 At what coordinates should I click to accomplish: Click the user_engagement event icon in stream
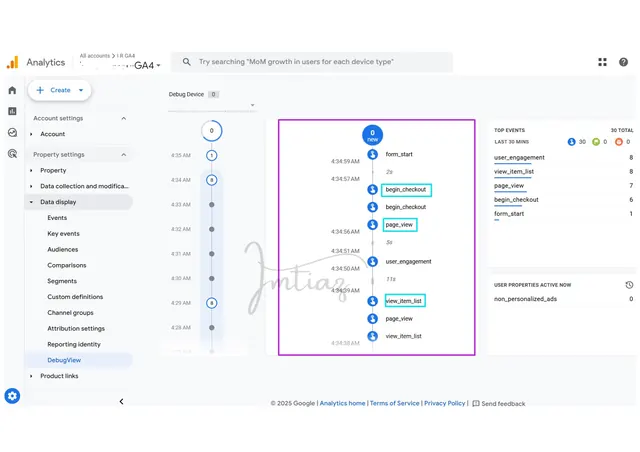point(372,261)
